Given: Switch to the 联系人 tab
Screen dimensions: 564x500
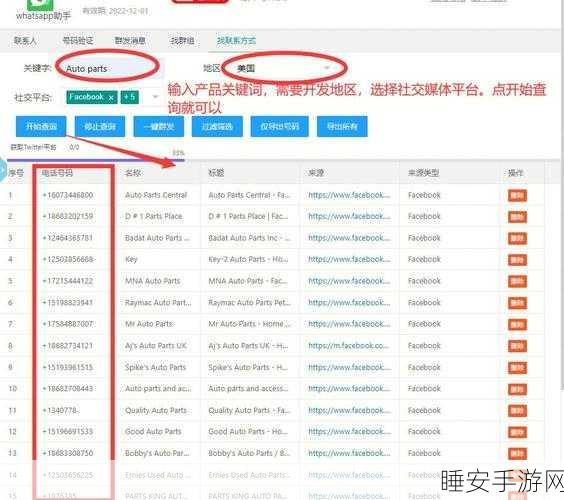Looking at the screenshot, I should (x=25, y=41).
